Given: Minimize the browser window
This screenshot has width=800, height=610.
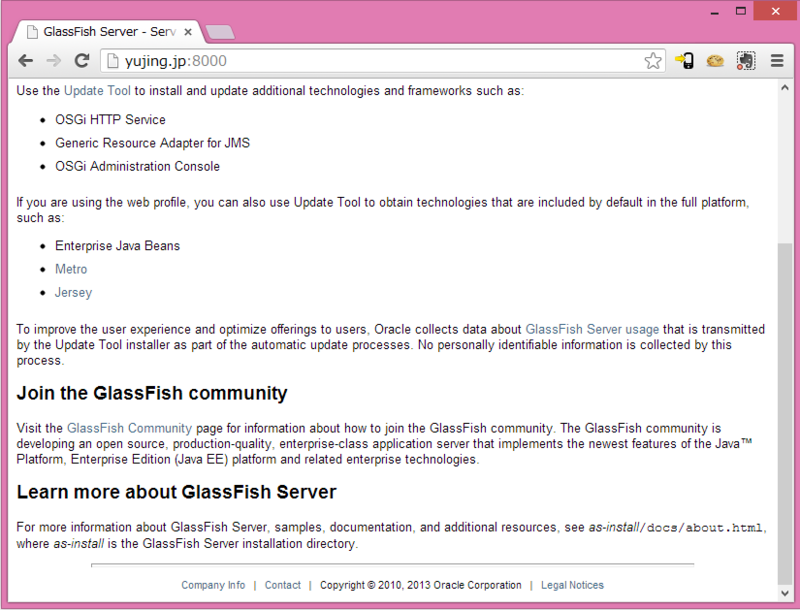Looking at the screenshot, I should pyautogui.click(x=714, y=12).
